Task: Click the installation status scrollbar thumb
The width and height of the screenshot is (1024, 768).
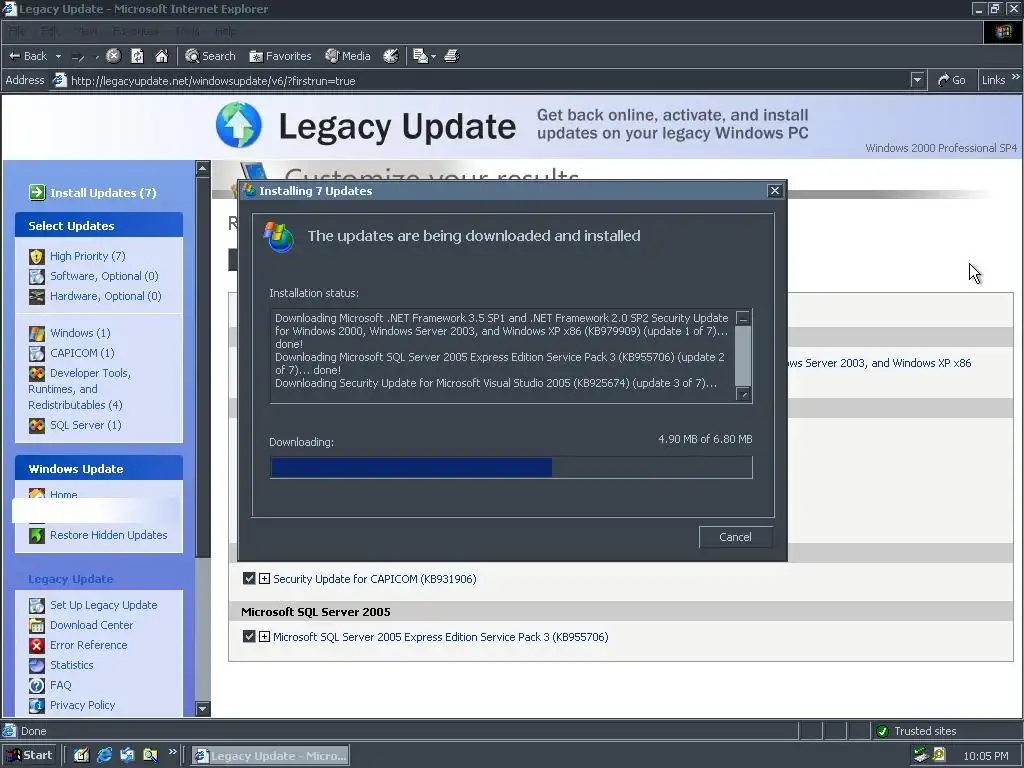Action: [x=743, y=356]
